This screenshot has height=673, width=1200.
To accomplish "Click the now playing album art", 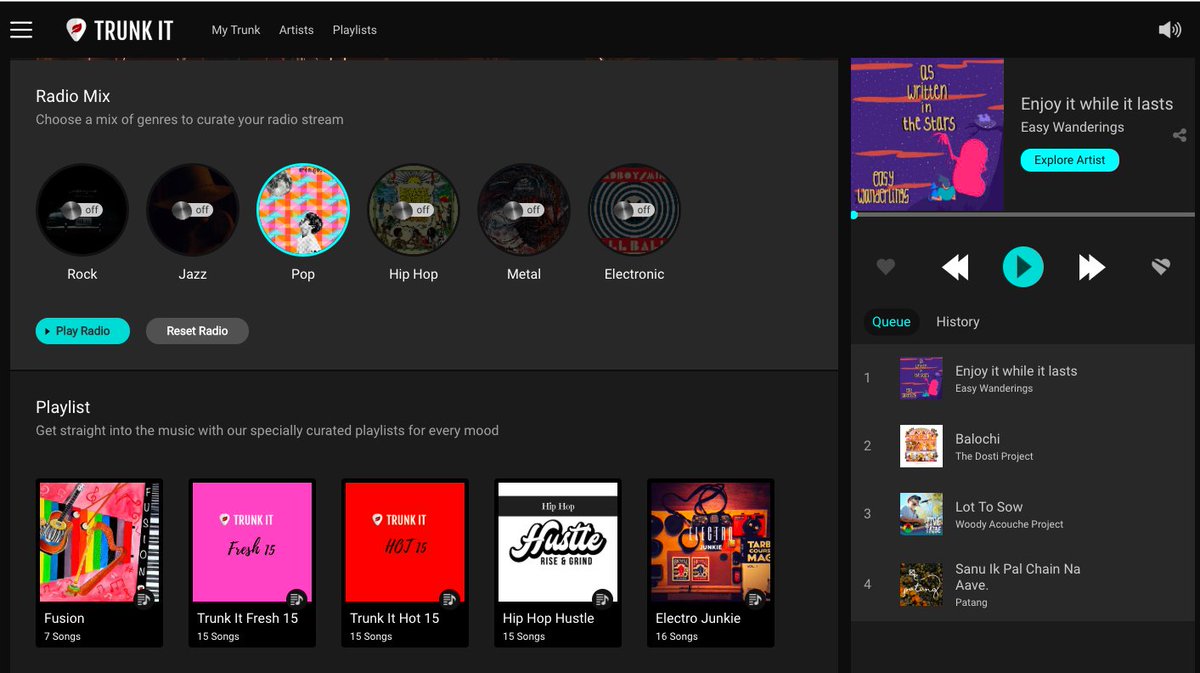I will 927,135.
